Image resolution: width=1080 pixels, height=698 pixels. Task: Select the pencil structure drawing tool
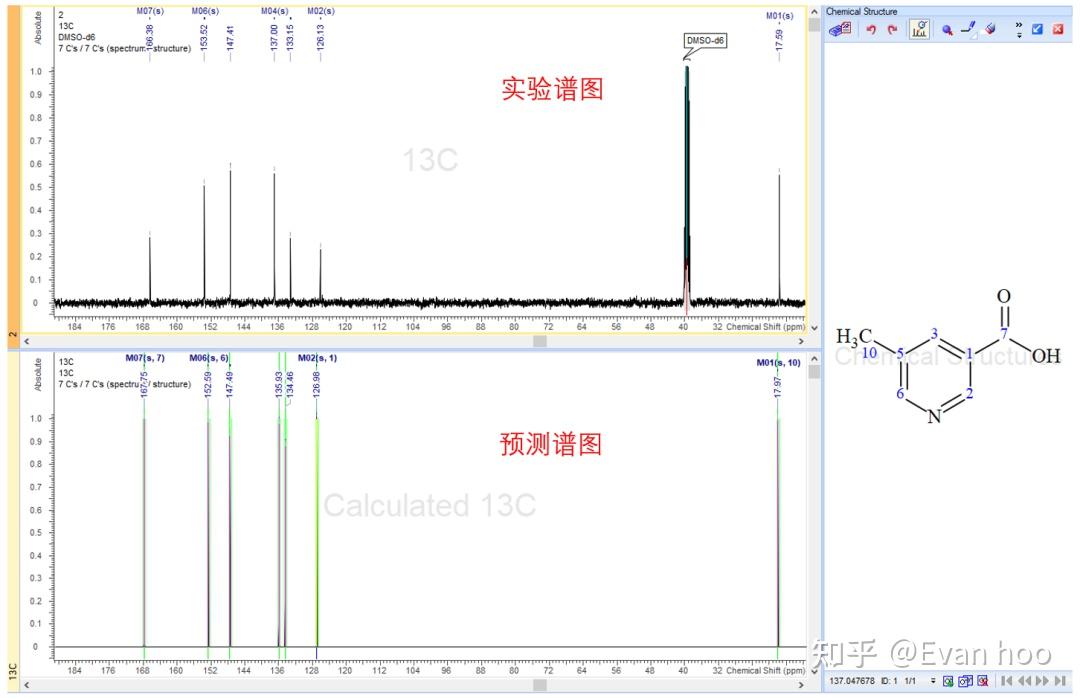(x=967, y=28)
